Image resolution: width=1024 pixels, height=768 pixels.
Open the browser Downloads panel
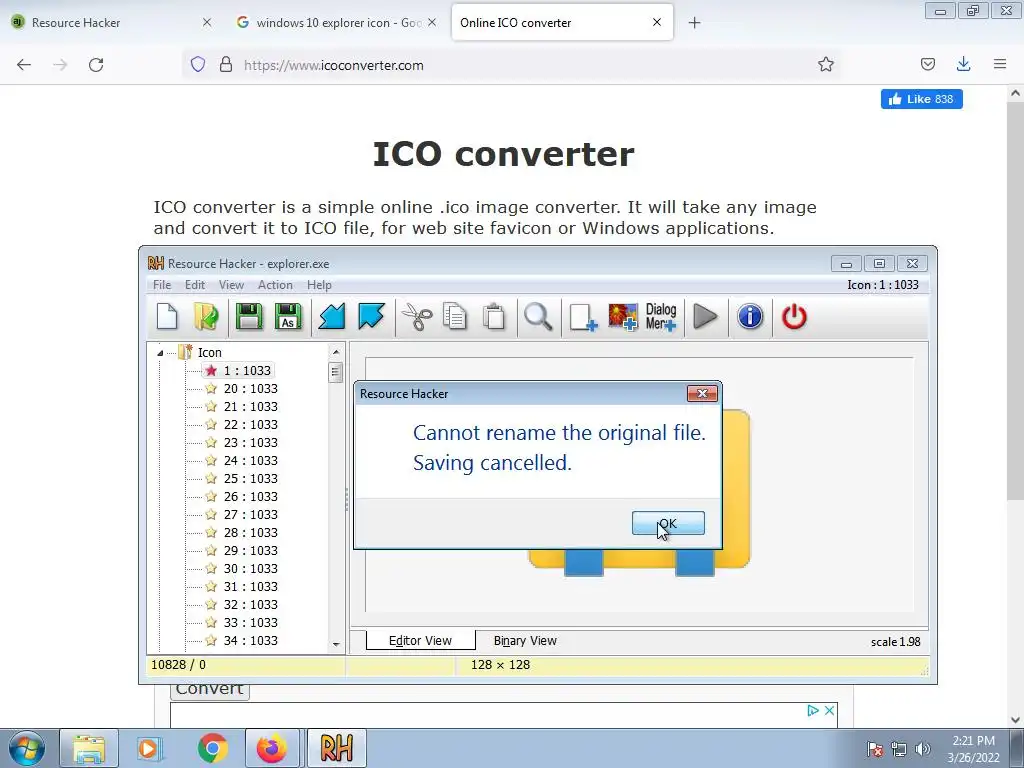click(x=963, y=64)
